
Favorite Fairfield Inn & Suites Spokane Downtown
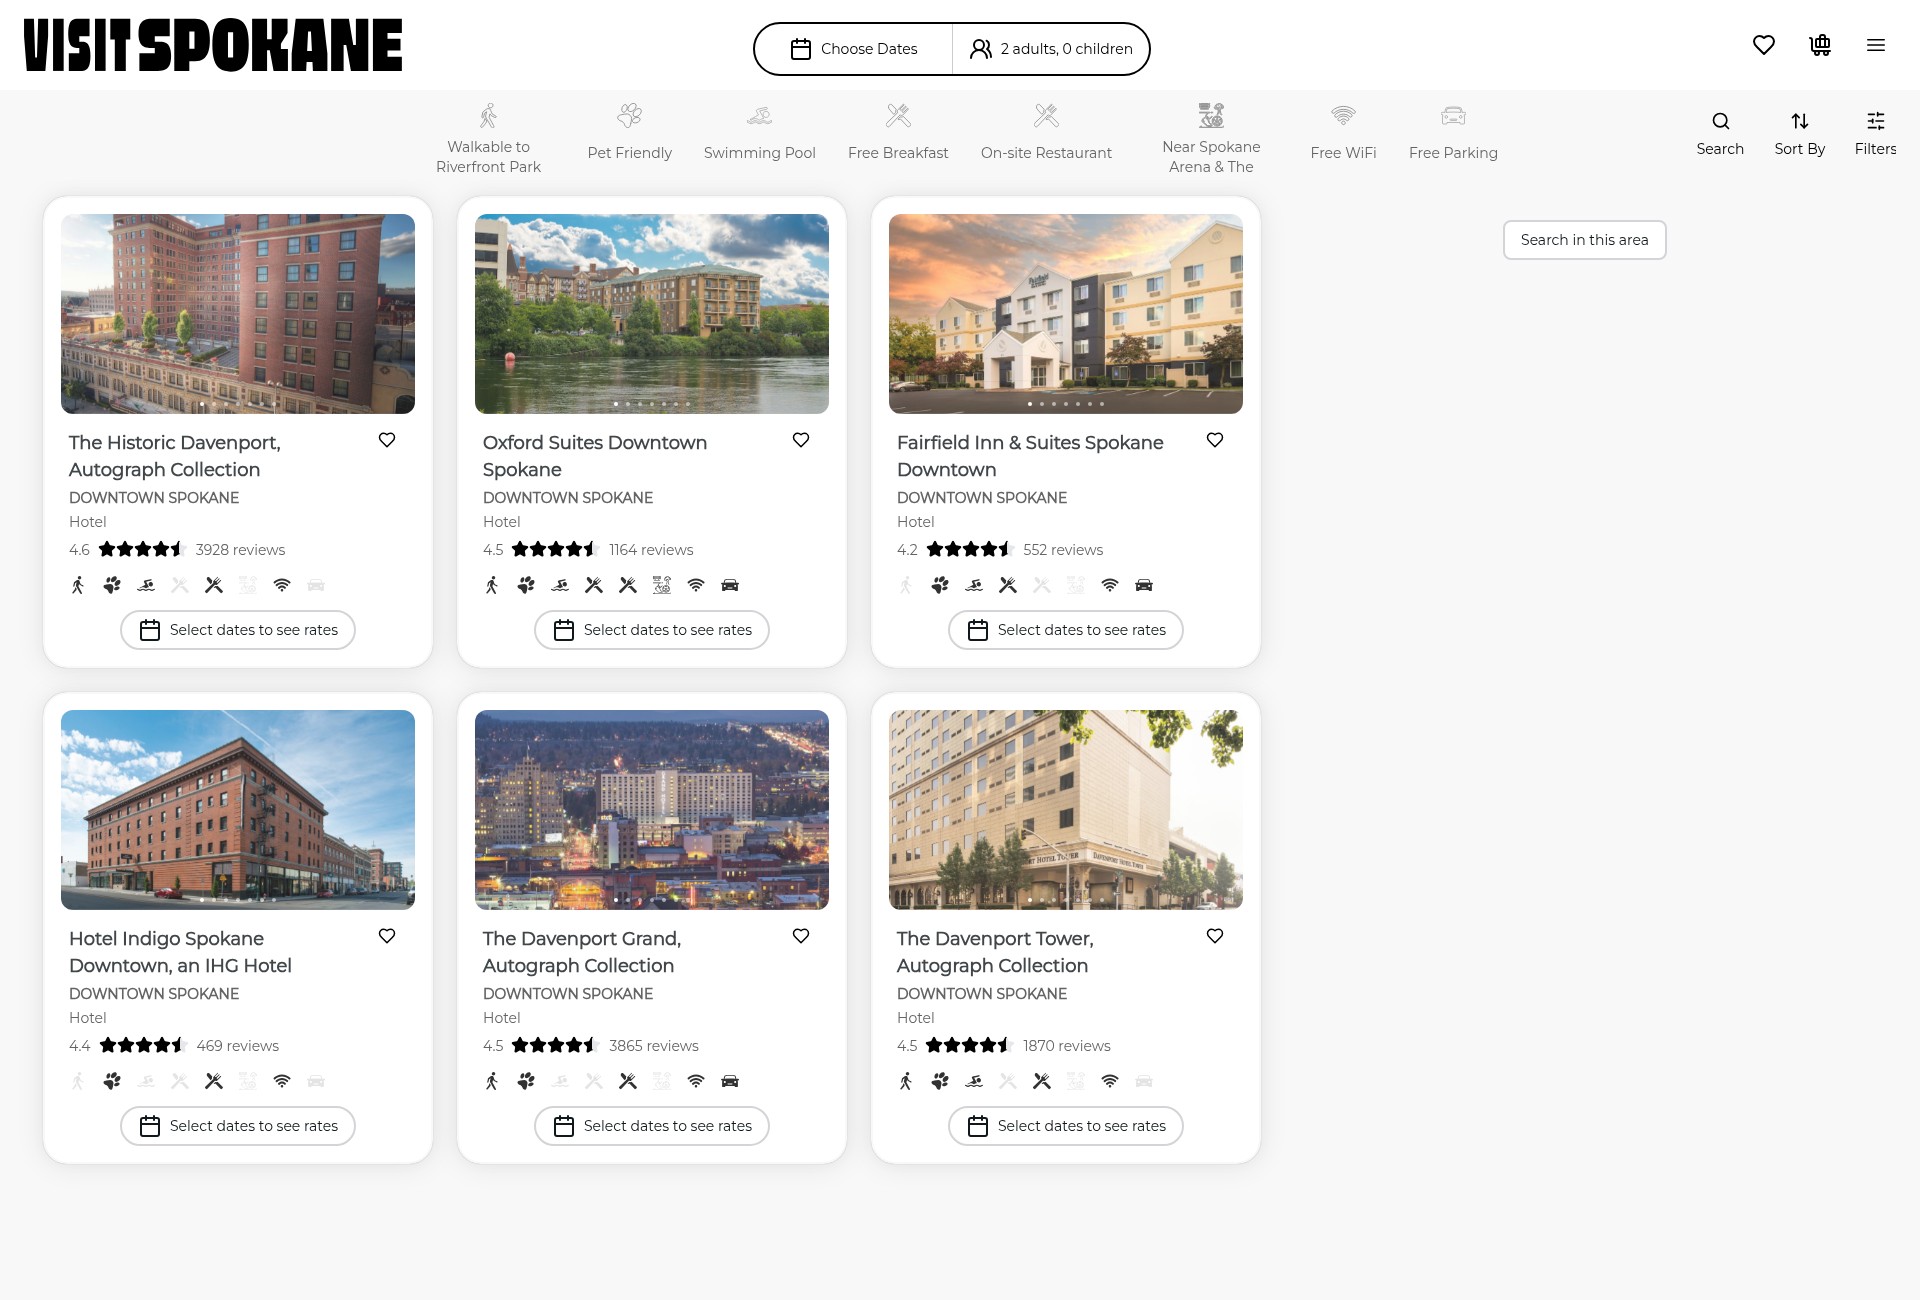(1215, 440)
